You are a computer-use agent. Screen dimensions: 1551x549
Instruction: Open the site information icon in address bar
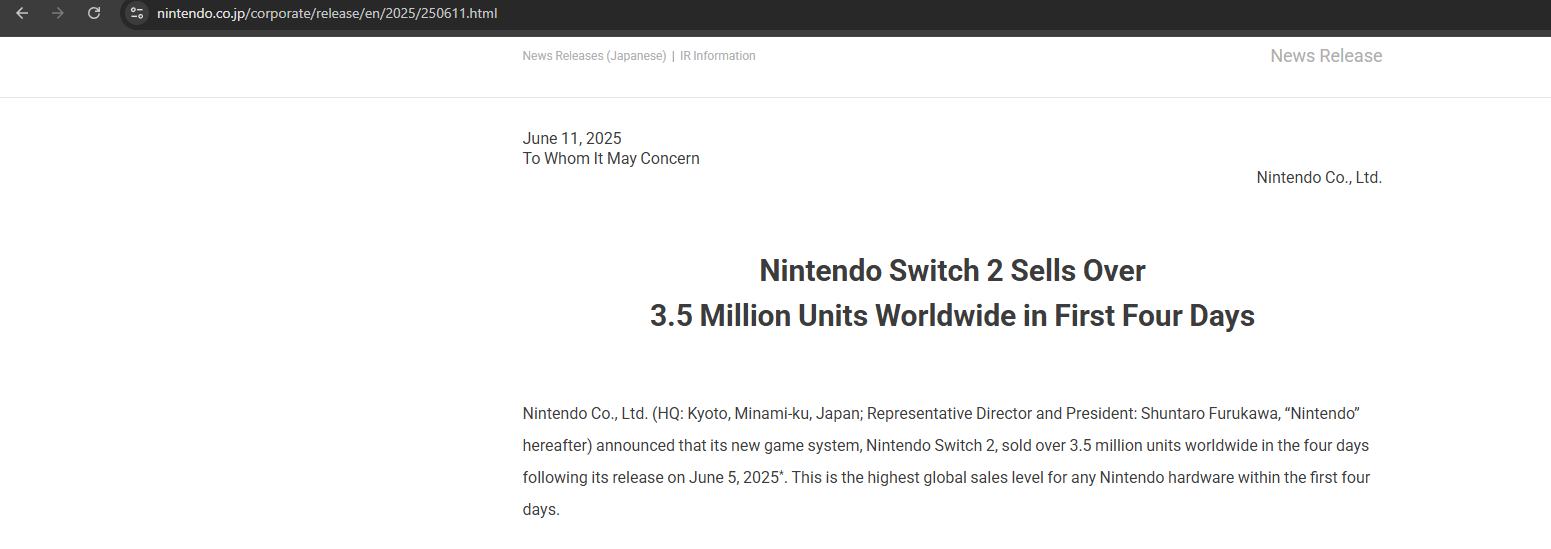coord(137,13)
